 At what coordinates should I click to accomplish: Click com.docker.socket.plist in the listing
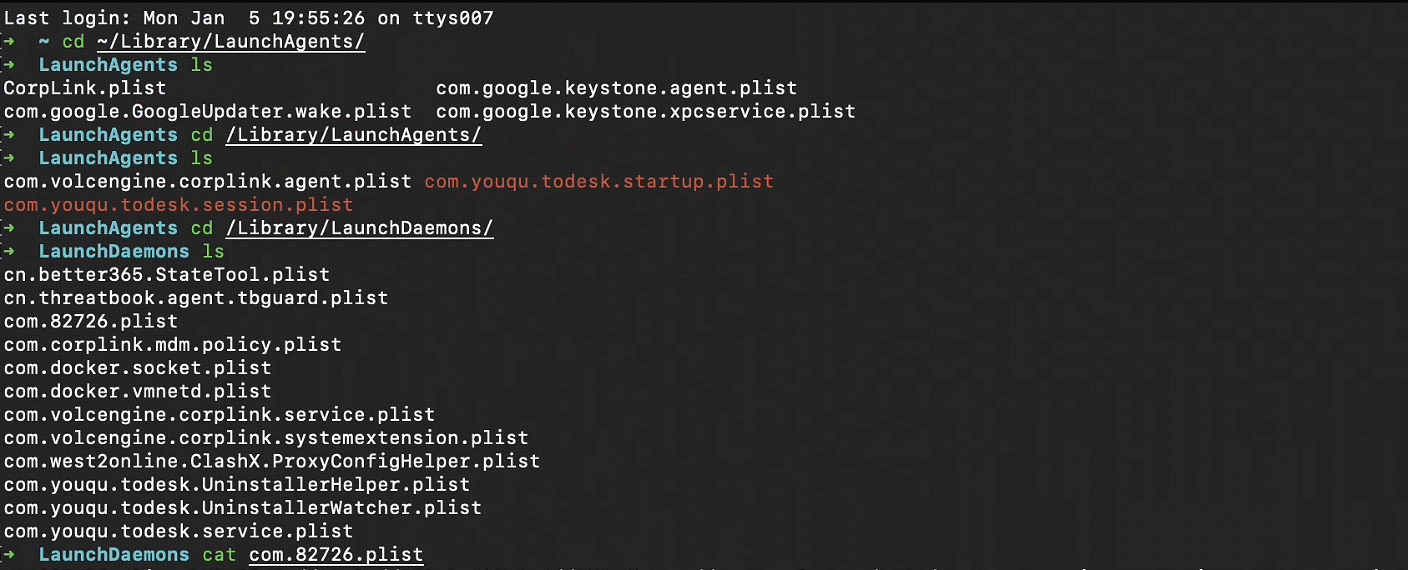coord(137,367)
